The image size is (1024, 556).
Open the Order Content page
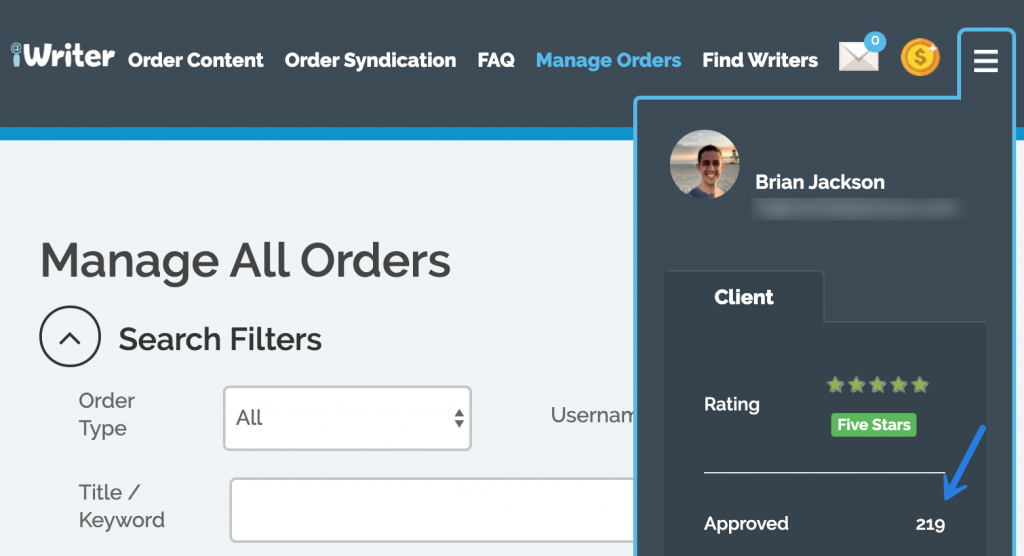point(195,60)
